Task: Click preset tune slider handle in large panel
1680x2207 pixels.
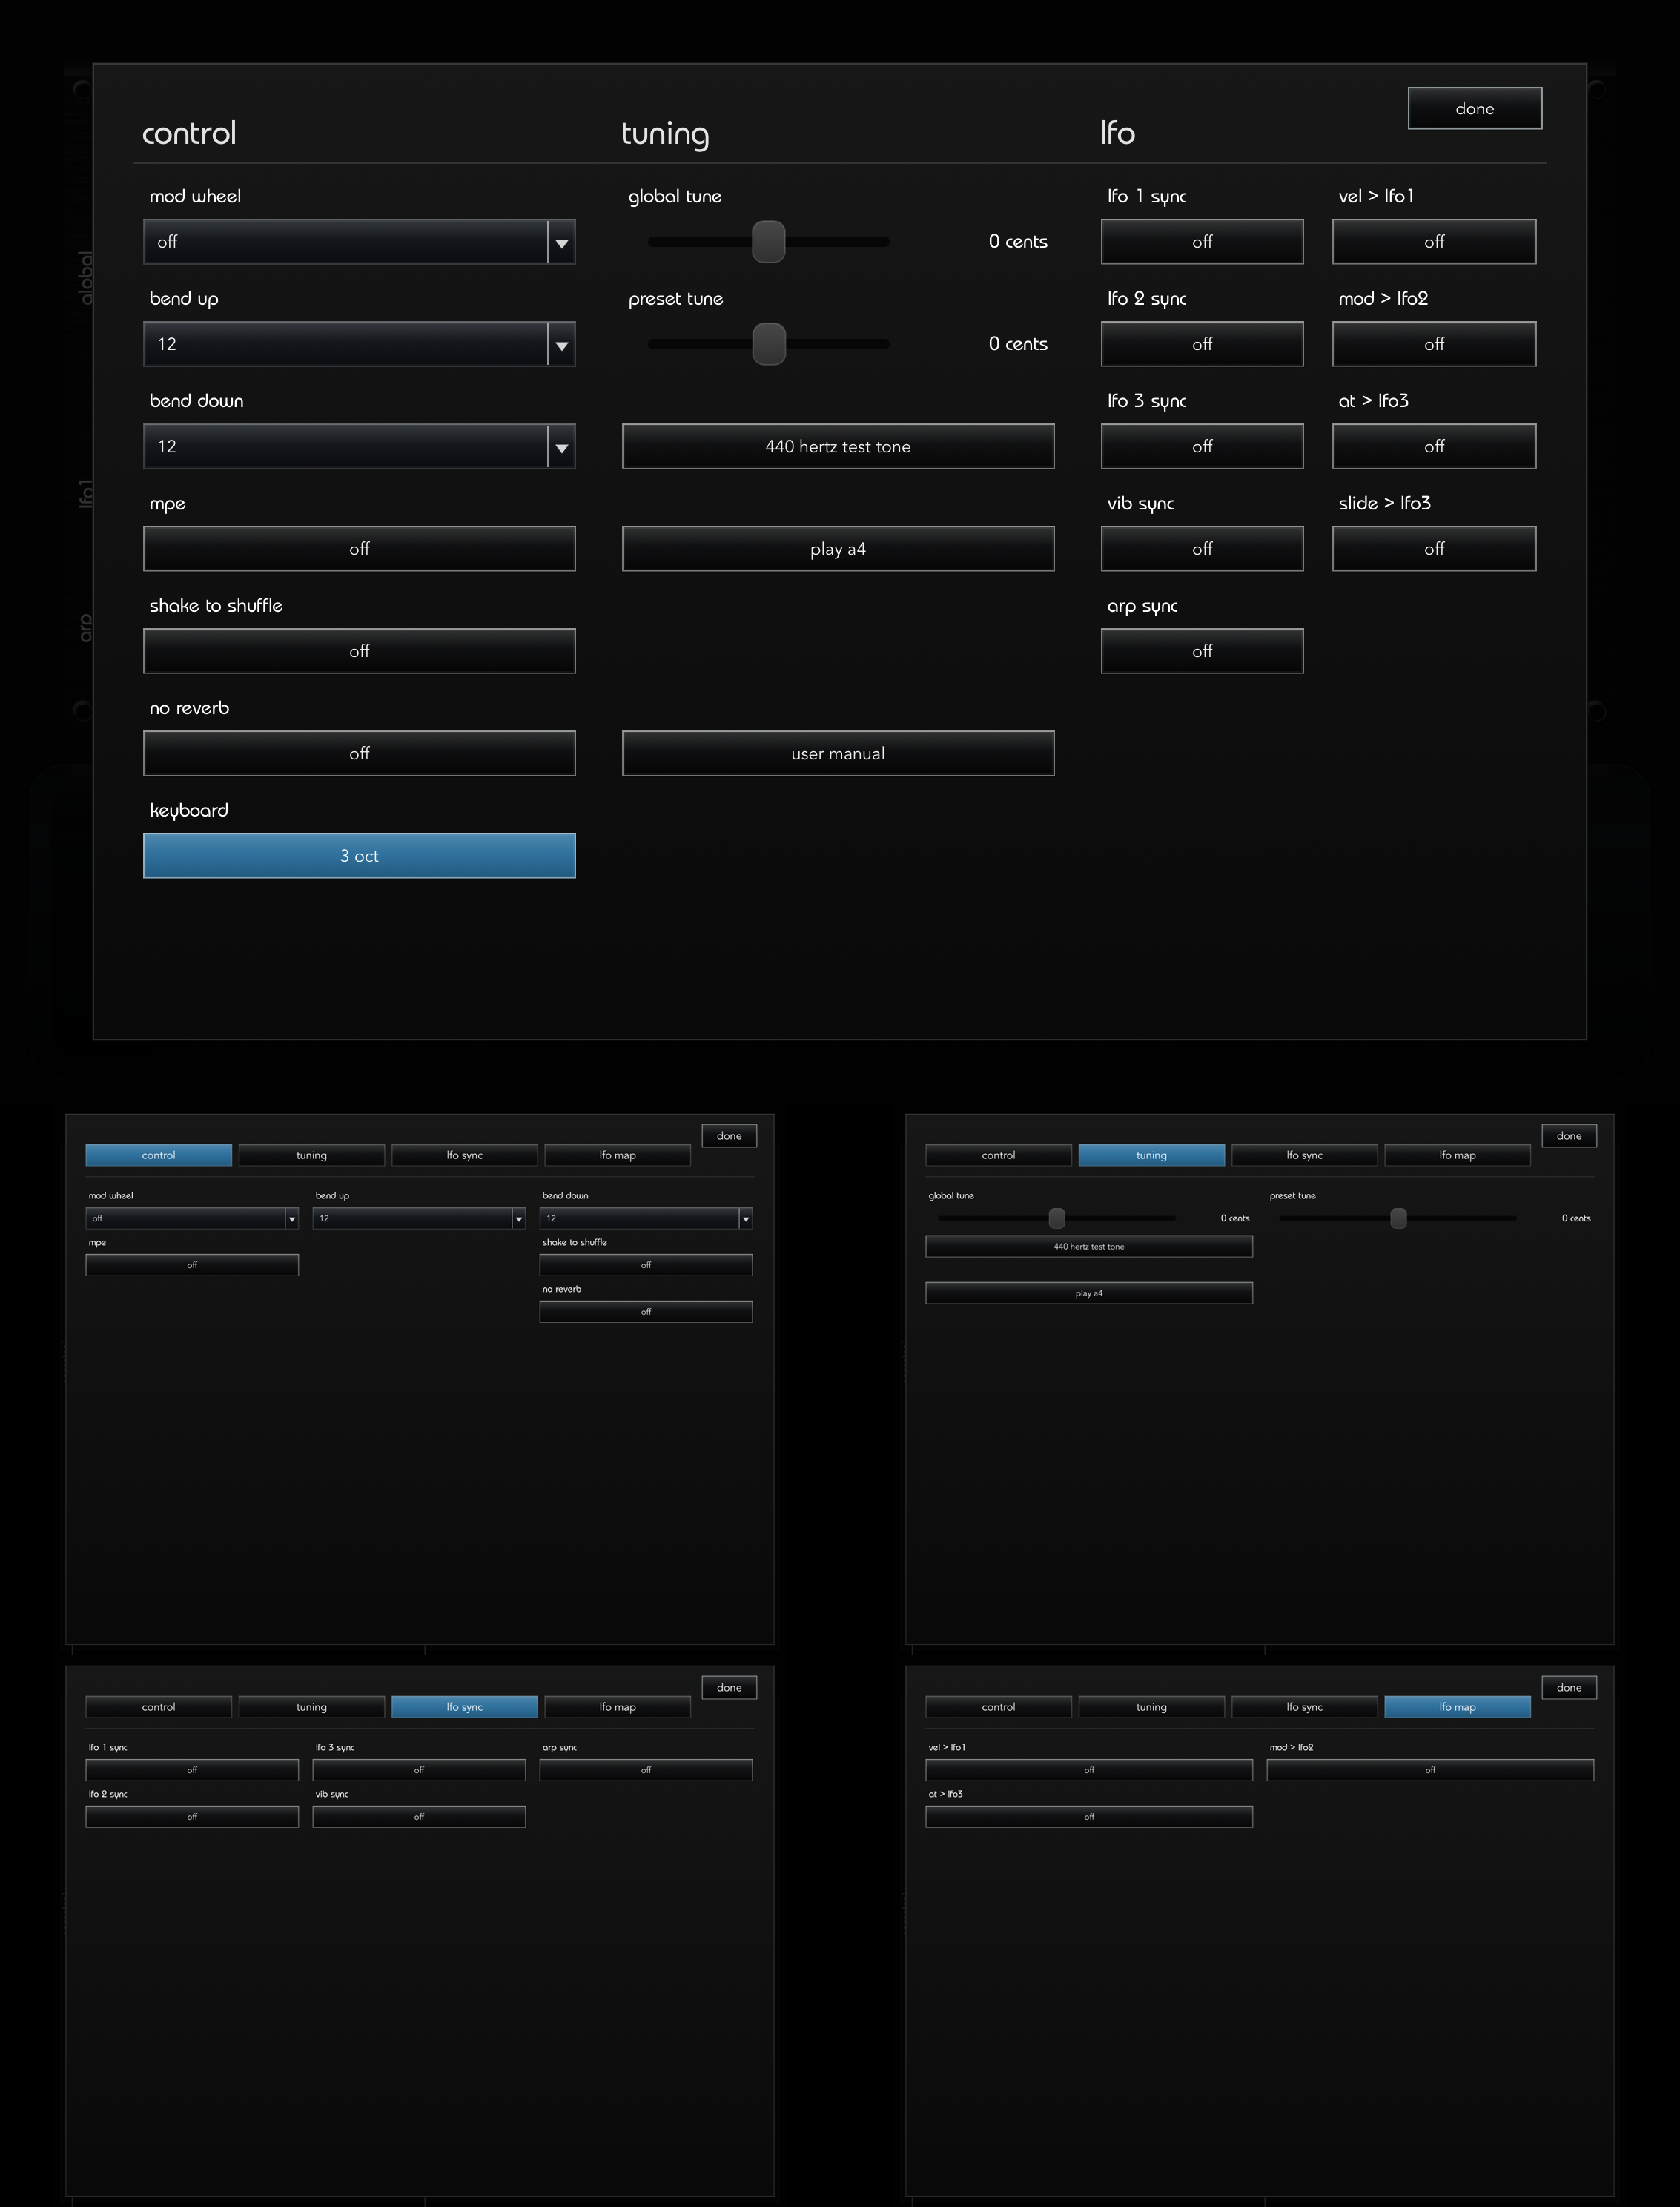Action: (x=768, y=344)
